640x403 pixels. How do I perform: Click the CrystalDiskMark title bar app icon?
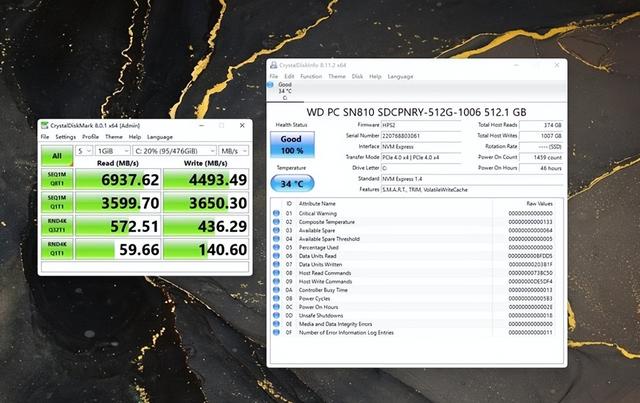tap(43, 126)
